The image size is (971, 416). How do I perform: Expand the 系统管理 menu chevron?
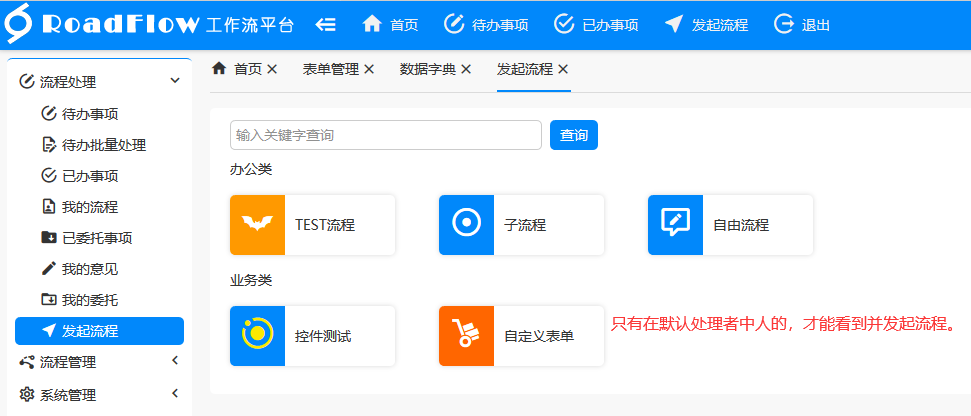[x=175, y=393]
